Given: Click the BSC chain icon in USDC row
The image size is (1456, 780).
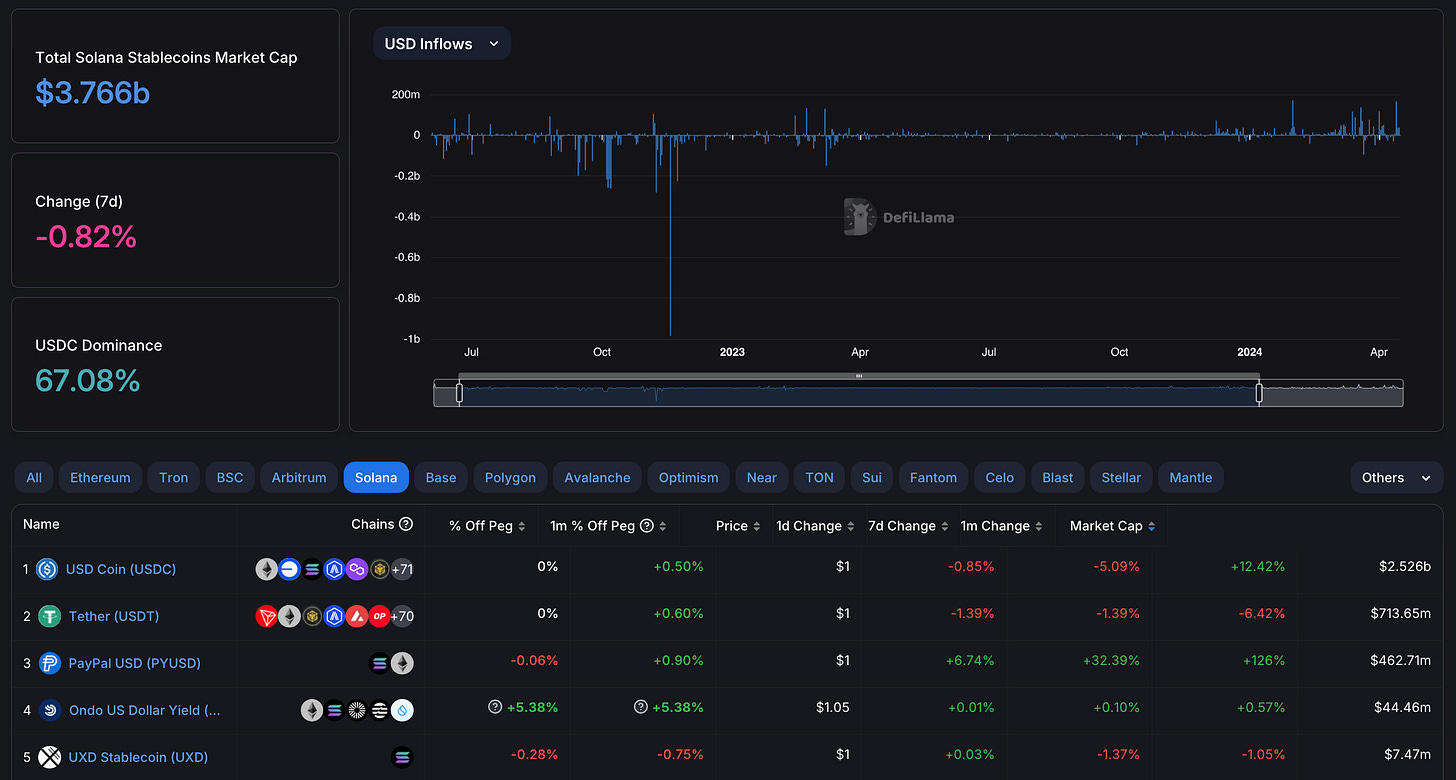Looking at the screenshot, I should (380, 569).
